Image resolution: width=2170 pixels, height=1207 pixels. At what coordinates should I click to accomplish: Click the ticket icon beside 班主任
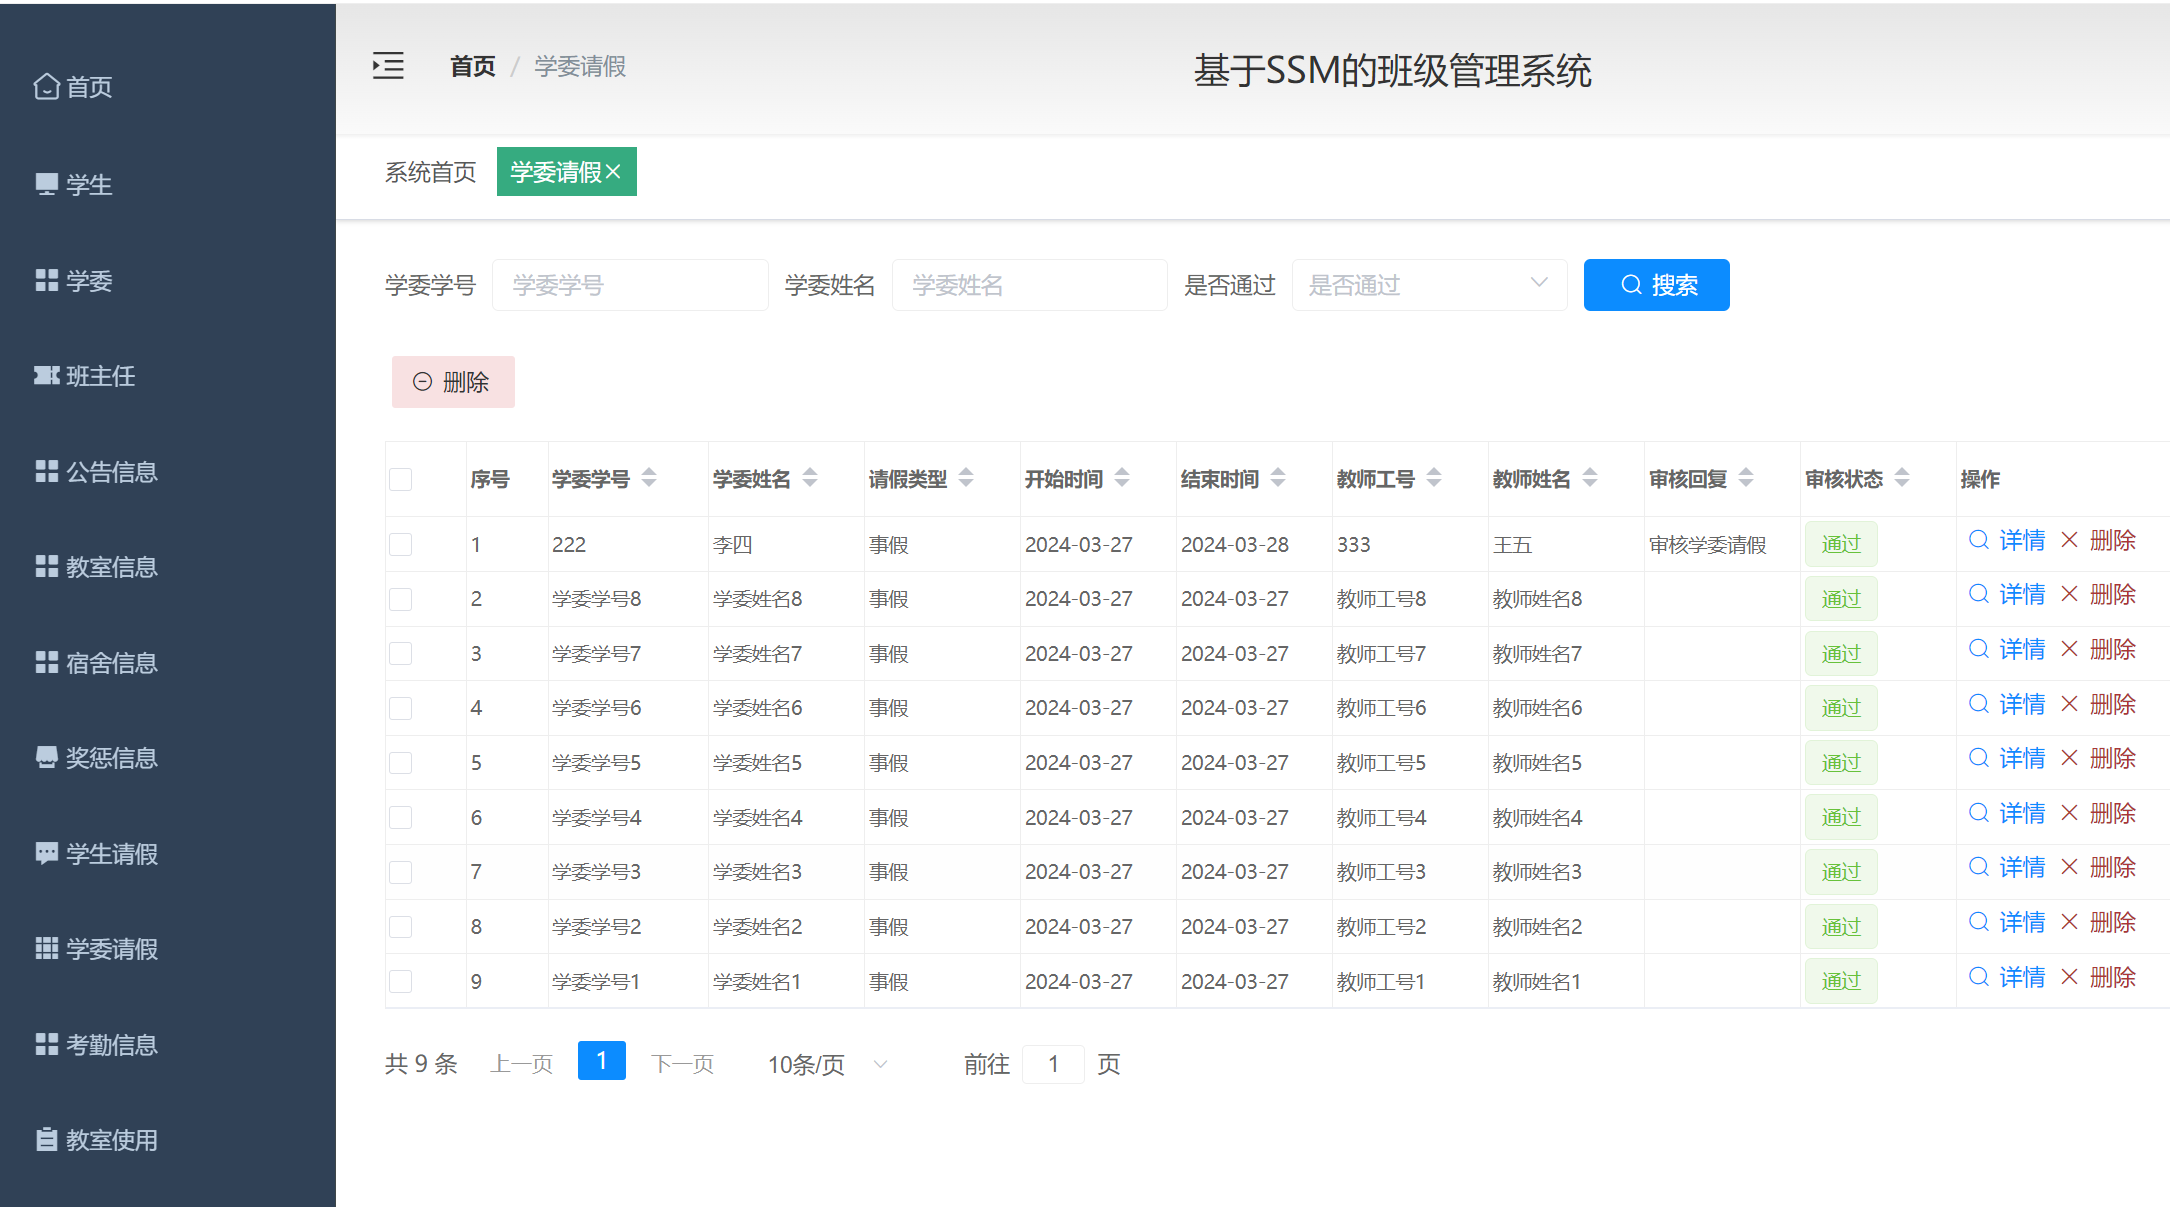click(x=46, y=376)
